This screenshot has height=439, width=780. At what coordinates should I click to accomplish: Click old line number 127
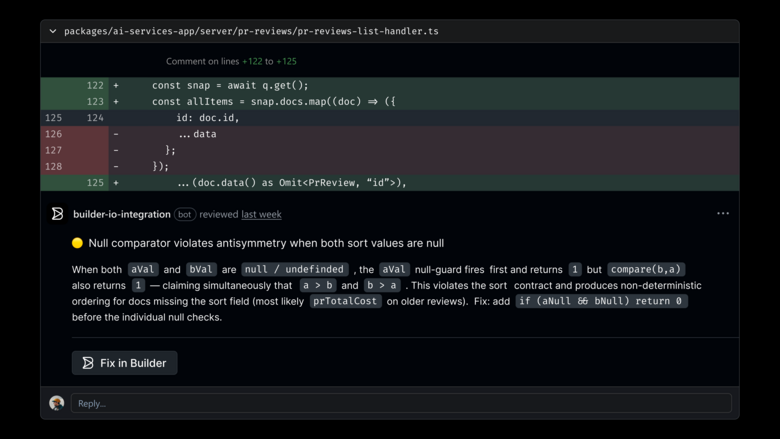point(53,150)
